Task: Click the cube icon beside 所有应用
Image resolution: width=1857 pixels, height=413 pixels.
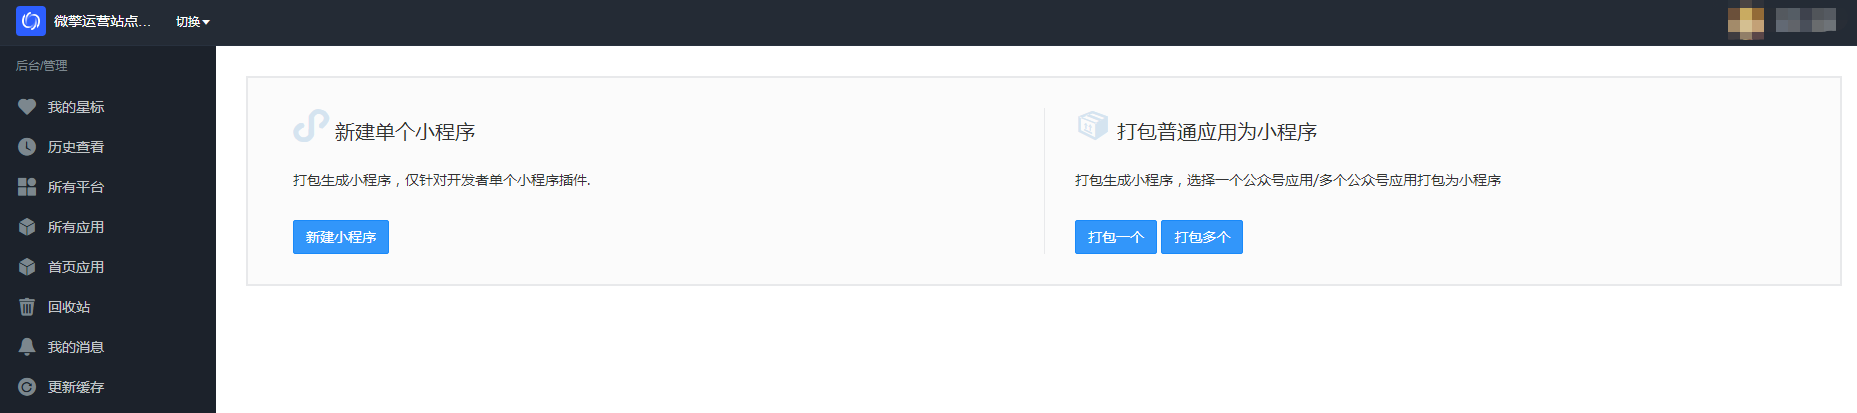Action: pyautogui.click(x=27, y=227)
